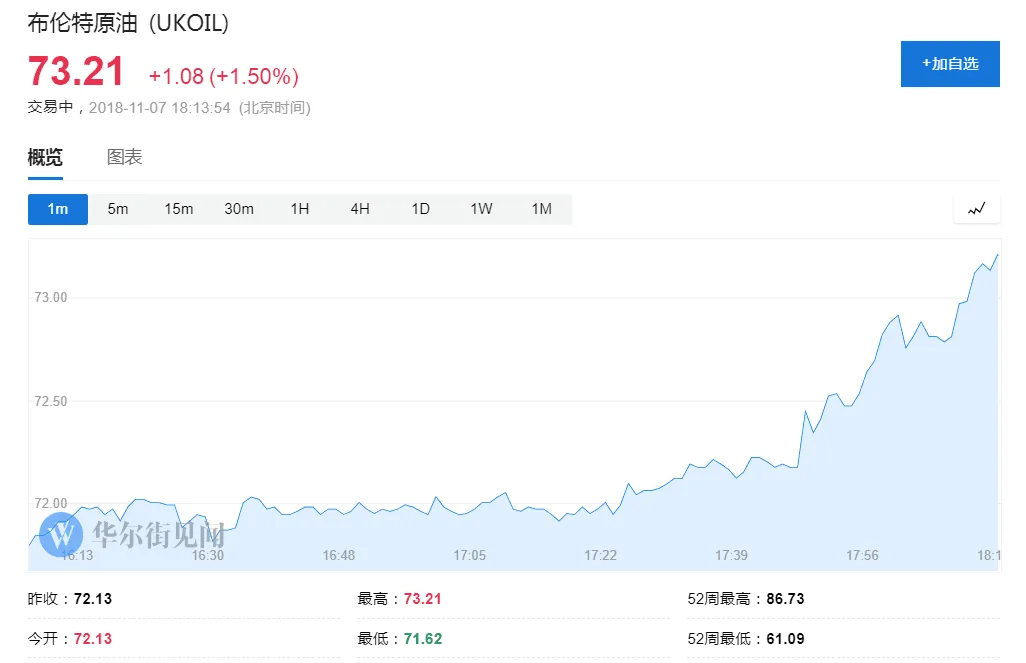The image size is (1026, 663).
Task: Open the 概览 tab
Action: (45, 157)
